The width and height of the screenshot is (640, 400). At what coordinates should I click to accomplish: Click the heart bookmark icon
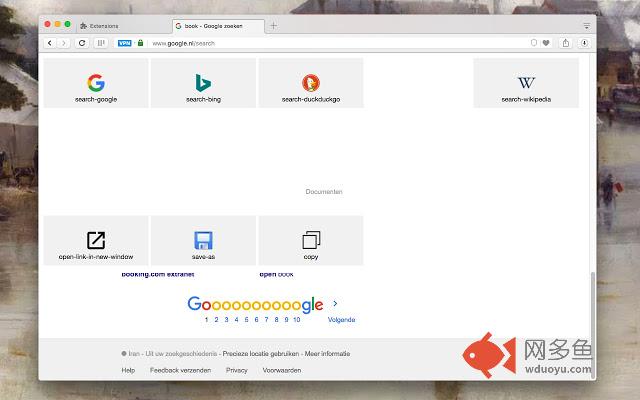[x=546, y=43]
